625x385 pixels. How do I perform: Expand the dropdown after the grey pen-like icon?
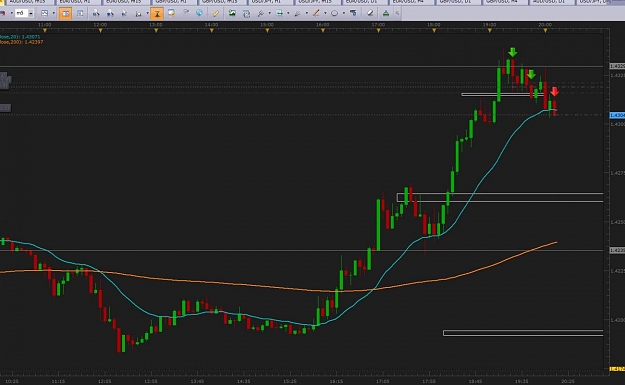[x=307, y=13]
